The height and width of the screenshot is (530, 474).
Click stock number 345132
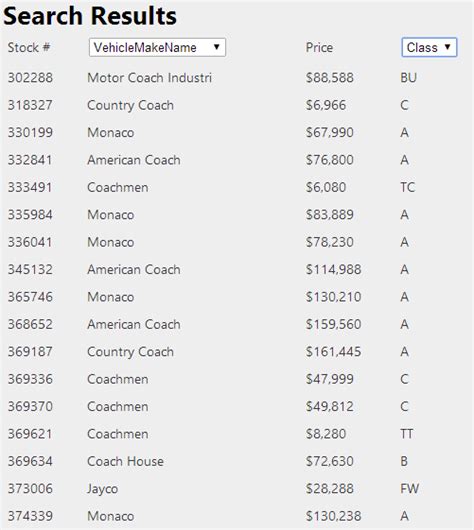(x=30, y=269)
